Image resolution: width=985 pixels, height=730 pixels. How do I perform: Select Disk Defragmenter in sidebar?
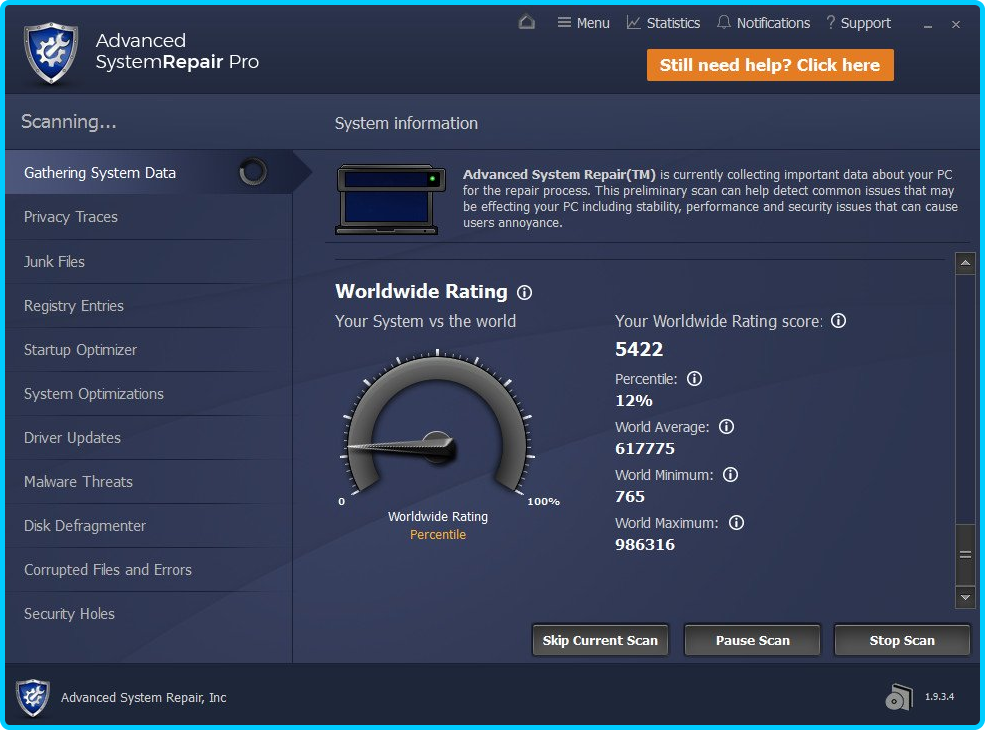[x=148, y=525]
